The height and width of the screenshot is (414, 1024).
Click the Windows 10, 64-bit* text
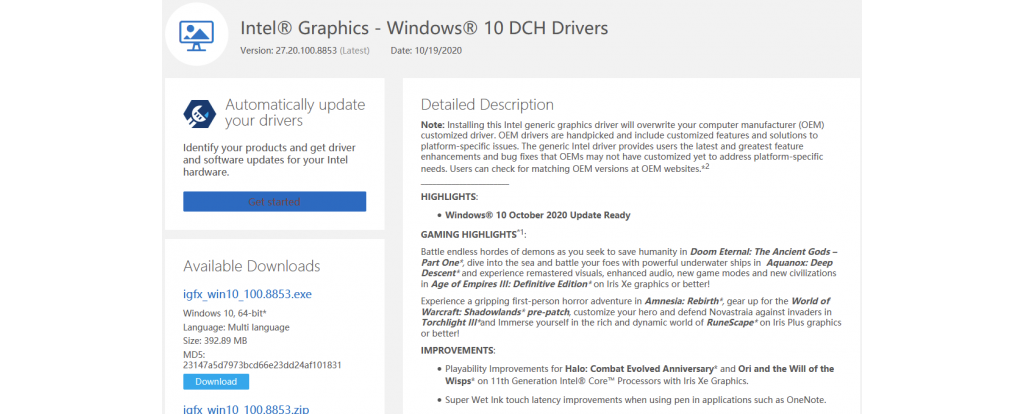pyautogui.click(x=225, y=313)
